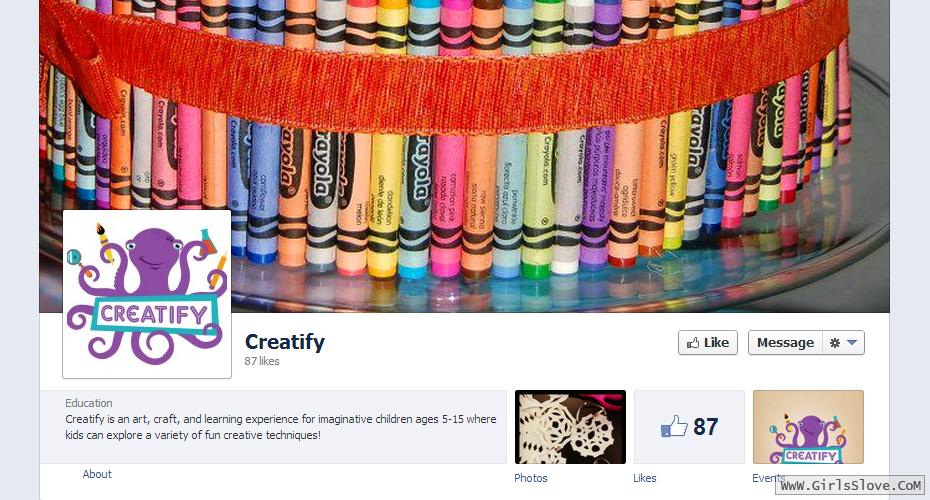Open the Creatify octopus profile picture
Screen dimensions: 930x500
147,294
